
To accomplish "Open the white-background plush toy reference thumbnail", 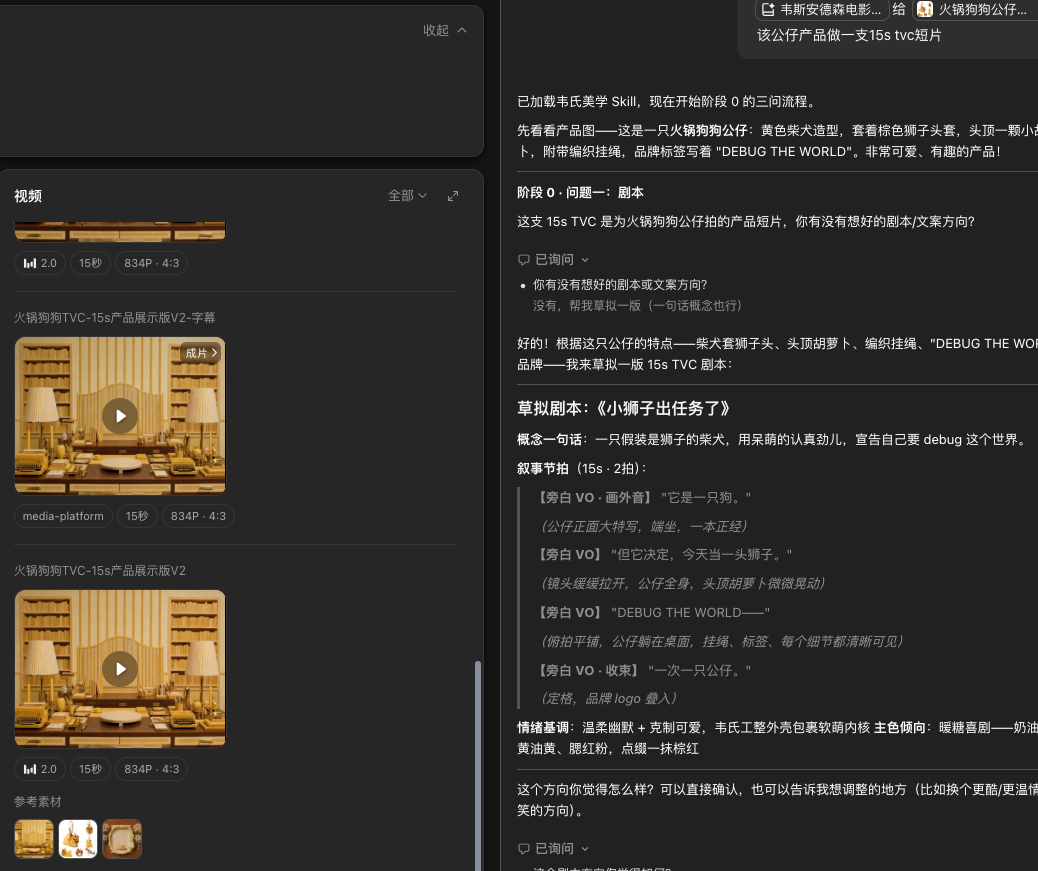I will tap(78, 839).
